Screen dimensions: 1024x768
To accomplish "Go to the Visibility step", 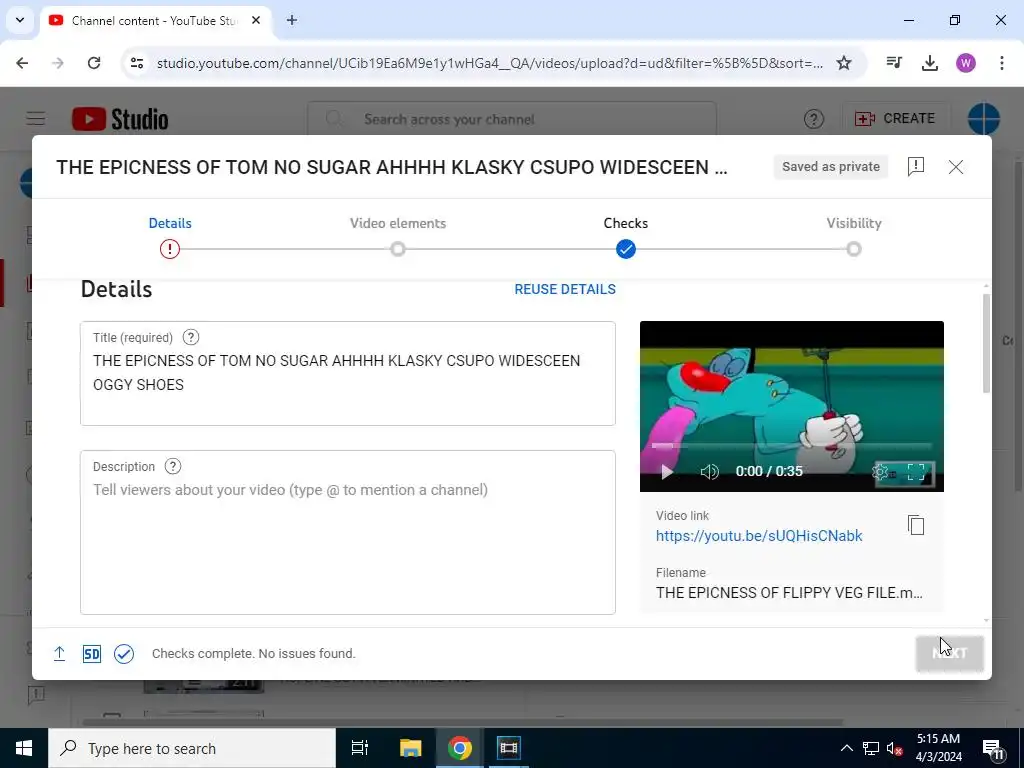I will (854, 223).
